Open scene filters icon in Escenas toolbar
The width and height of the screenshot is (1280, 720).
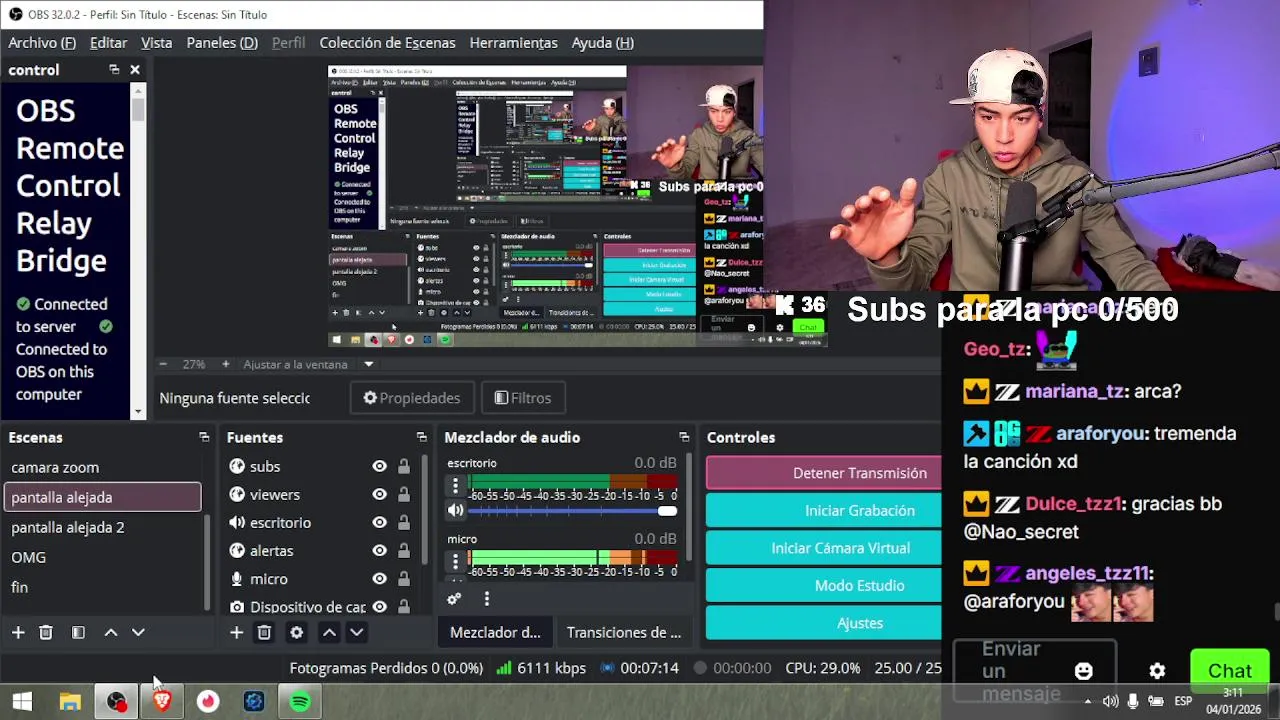pos(78,632)
